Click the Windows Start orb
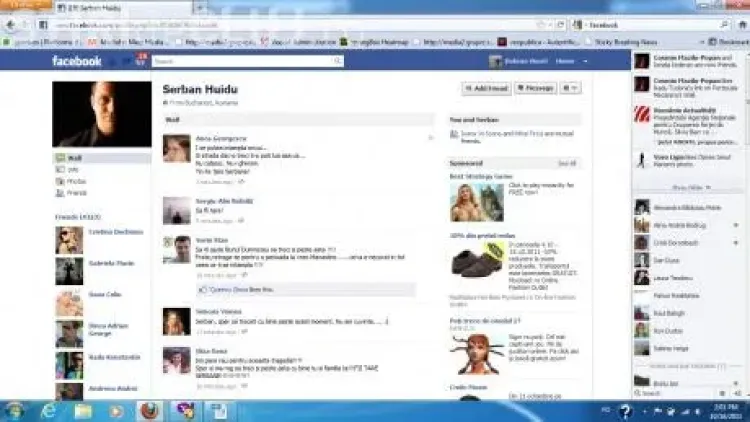 click(x=15, y=410)
